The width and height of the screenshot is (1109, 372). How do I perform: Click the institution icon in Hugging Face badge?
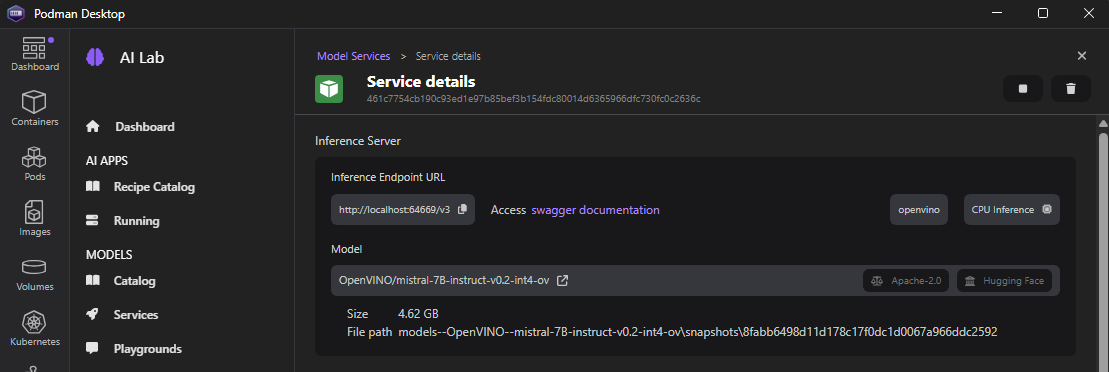click(970, 281)
